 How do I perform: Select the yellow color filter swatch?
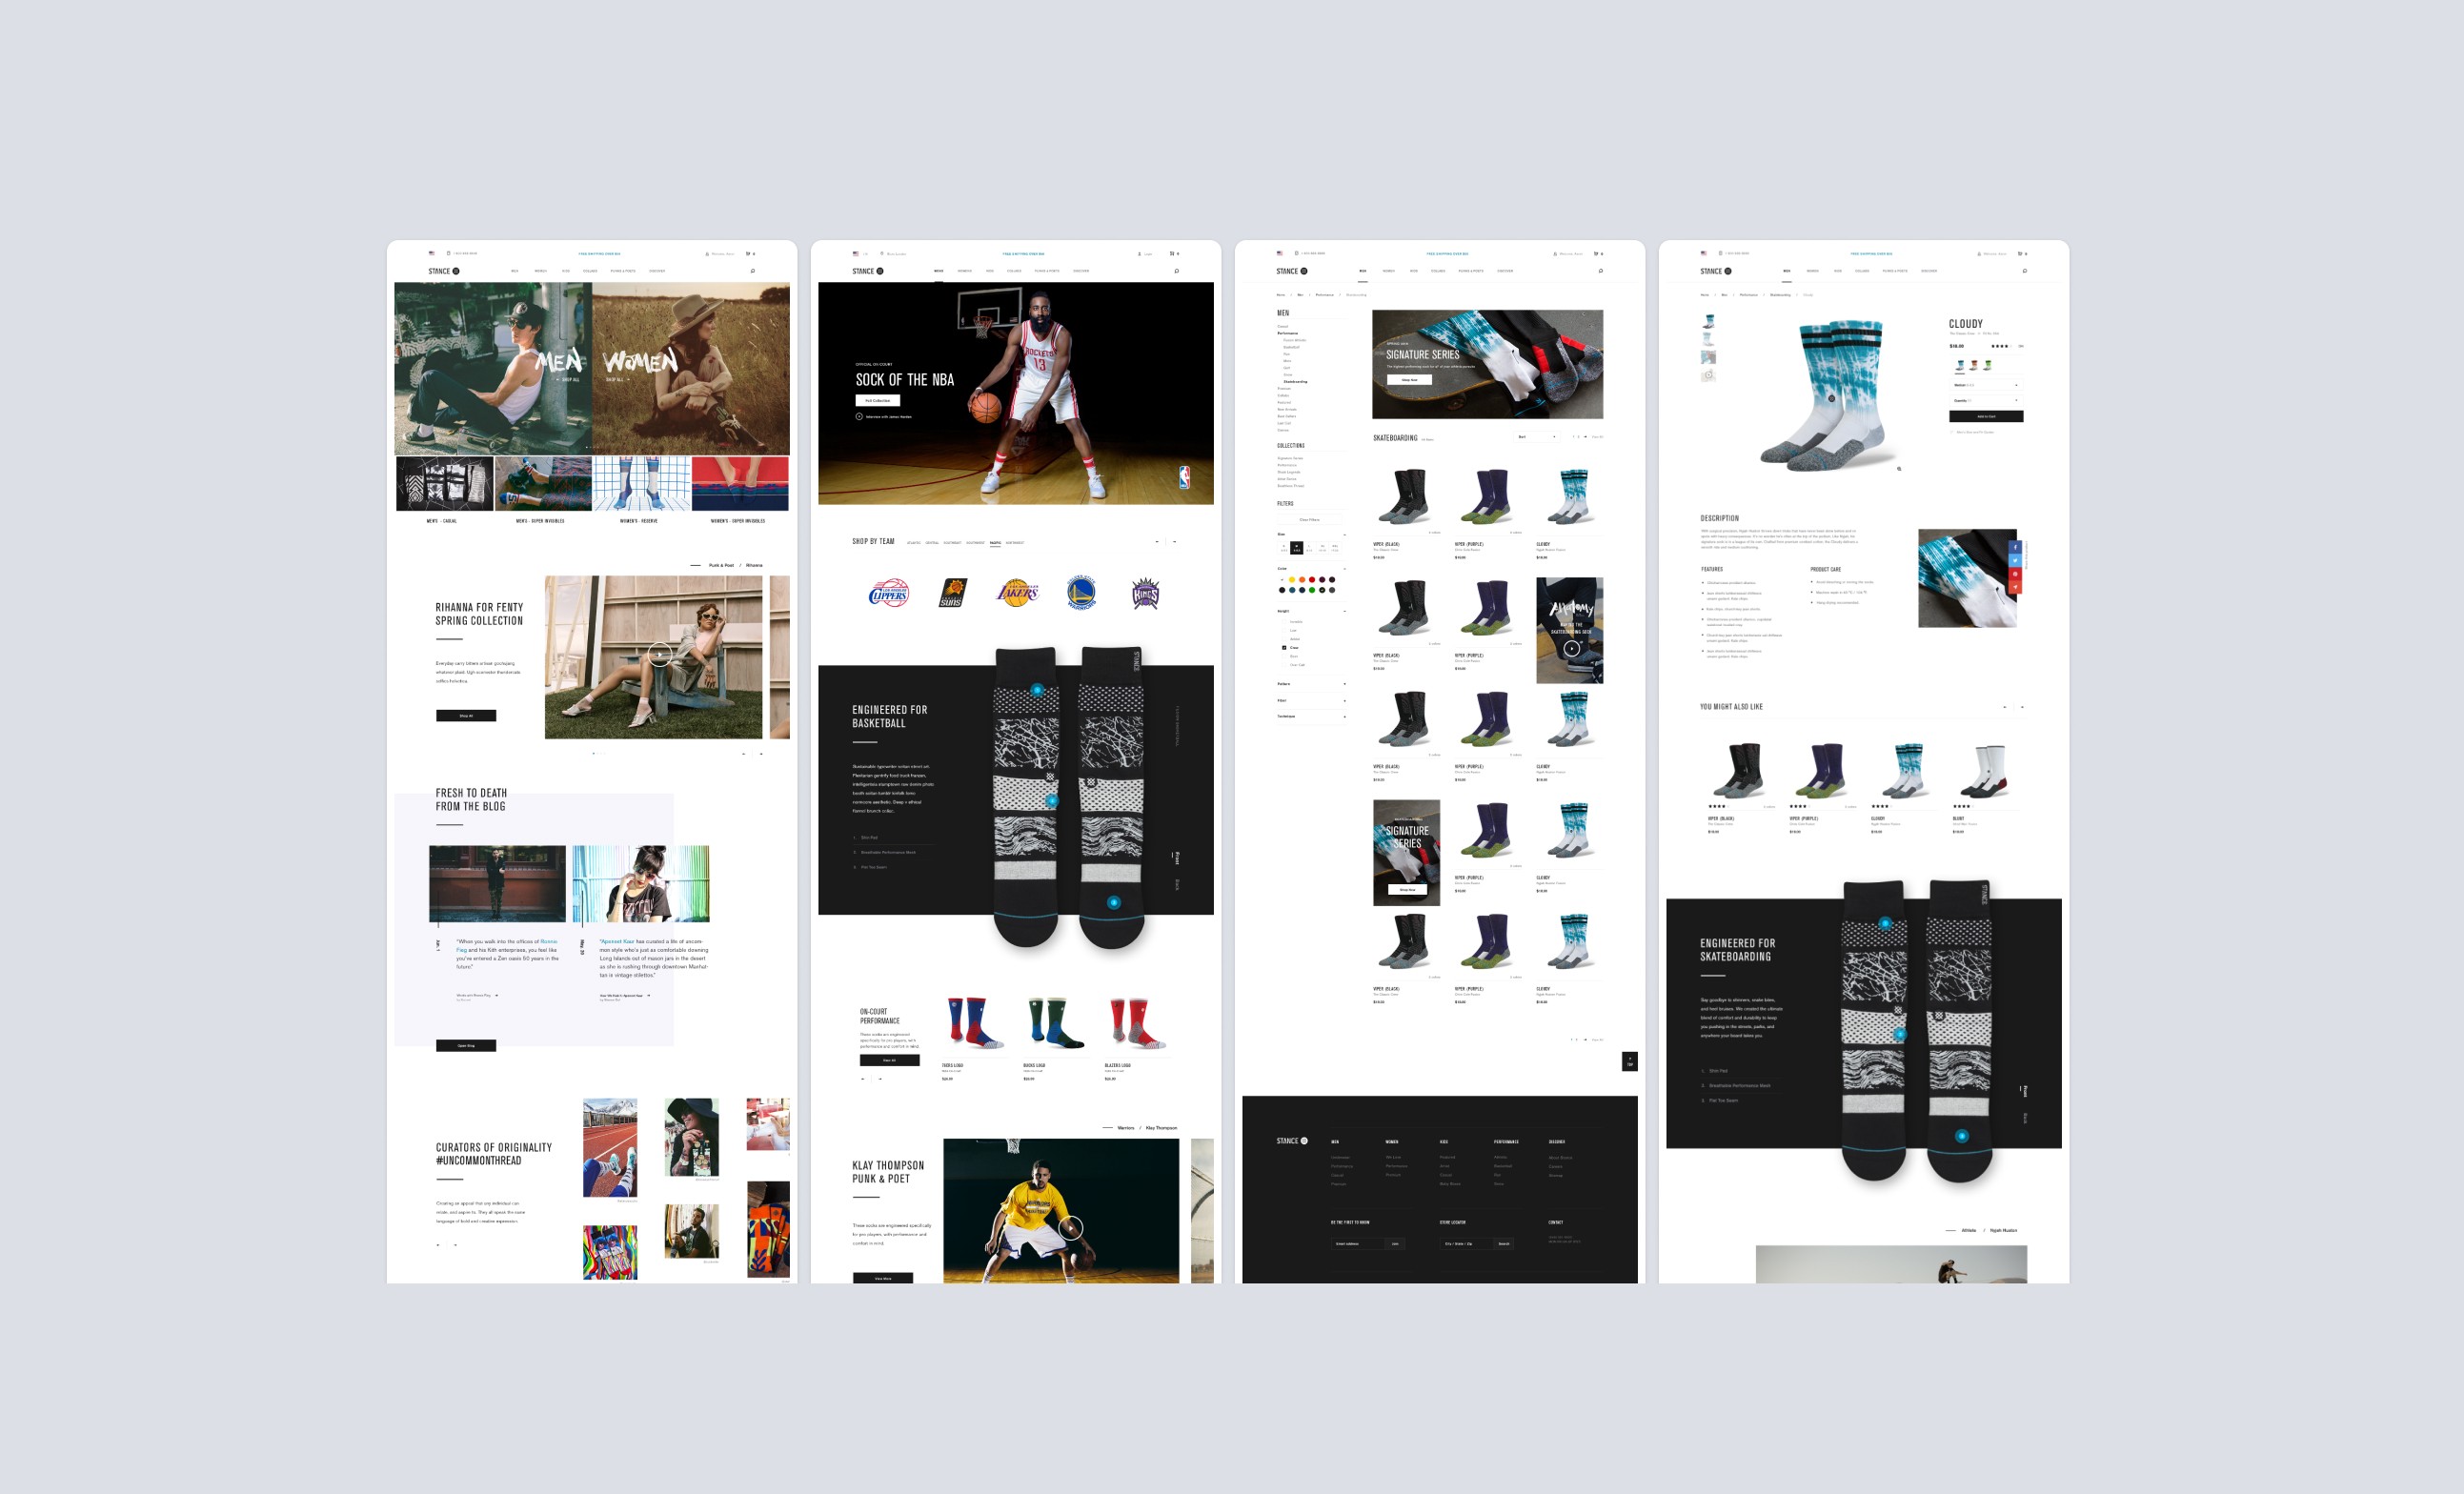pos(1292,580)
